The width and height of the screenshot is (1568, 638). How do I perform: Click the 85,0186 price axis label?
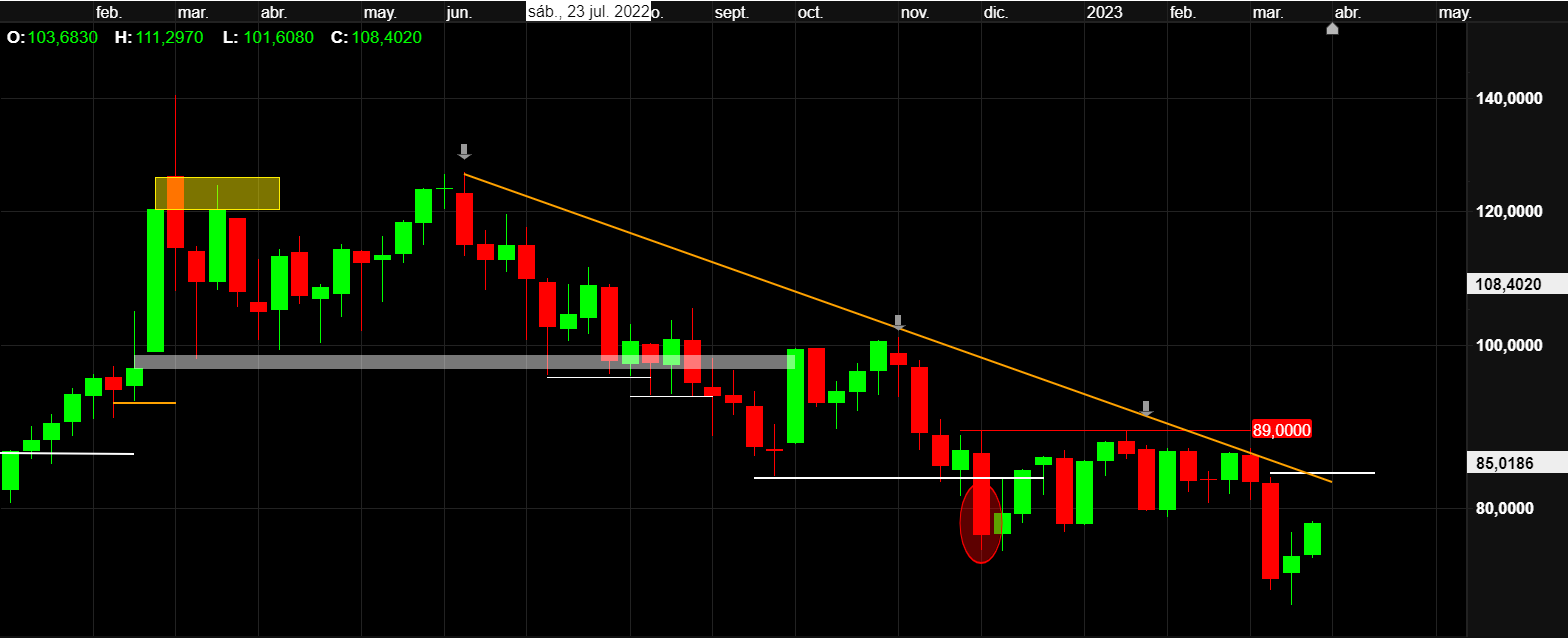coord(1517,462)
